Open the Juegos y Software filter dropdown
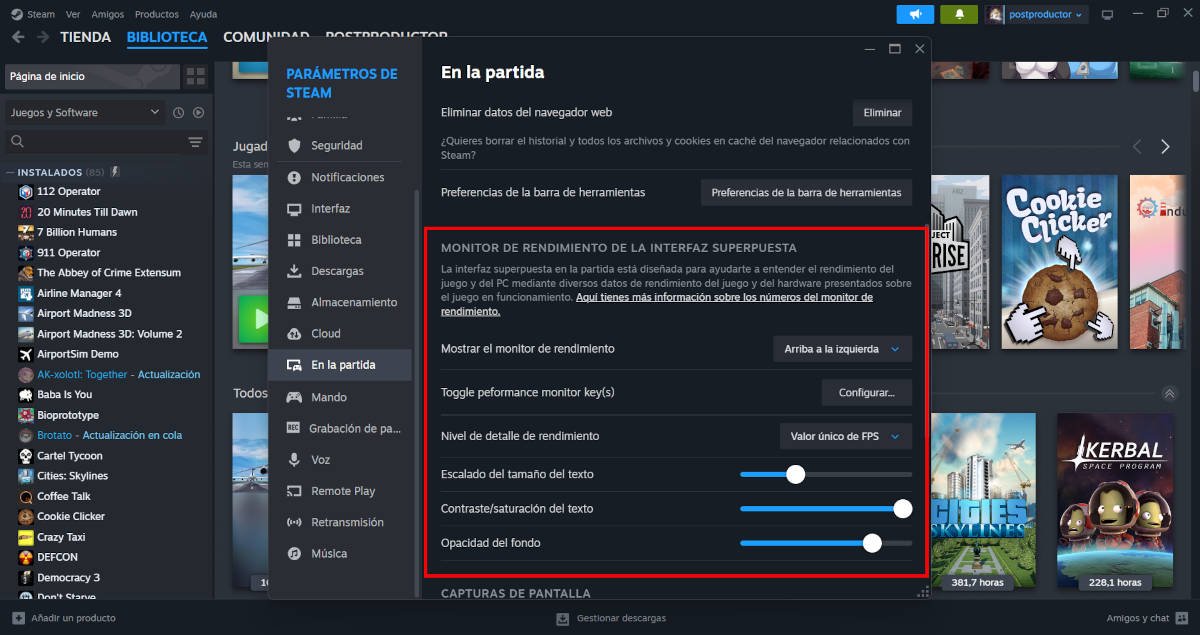1200x635 pixels. click(84, 113)
